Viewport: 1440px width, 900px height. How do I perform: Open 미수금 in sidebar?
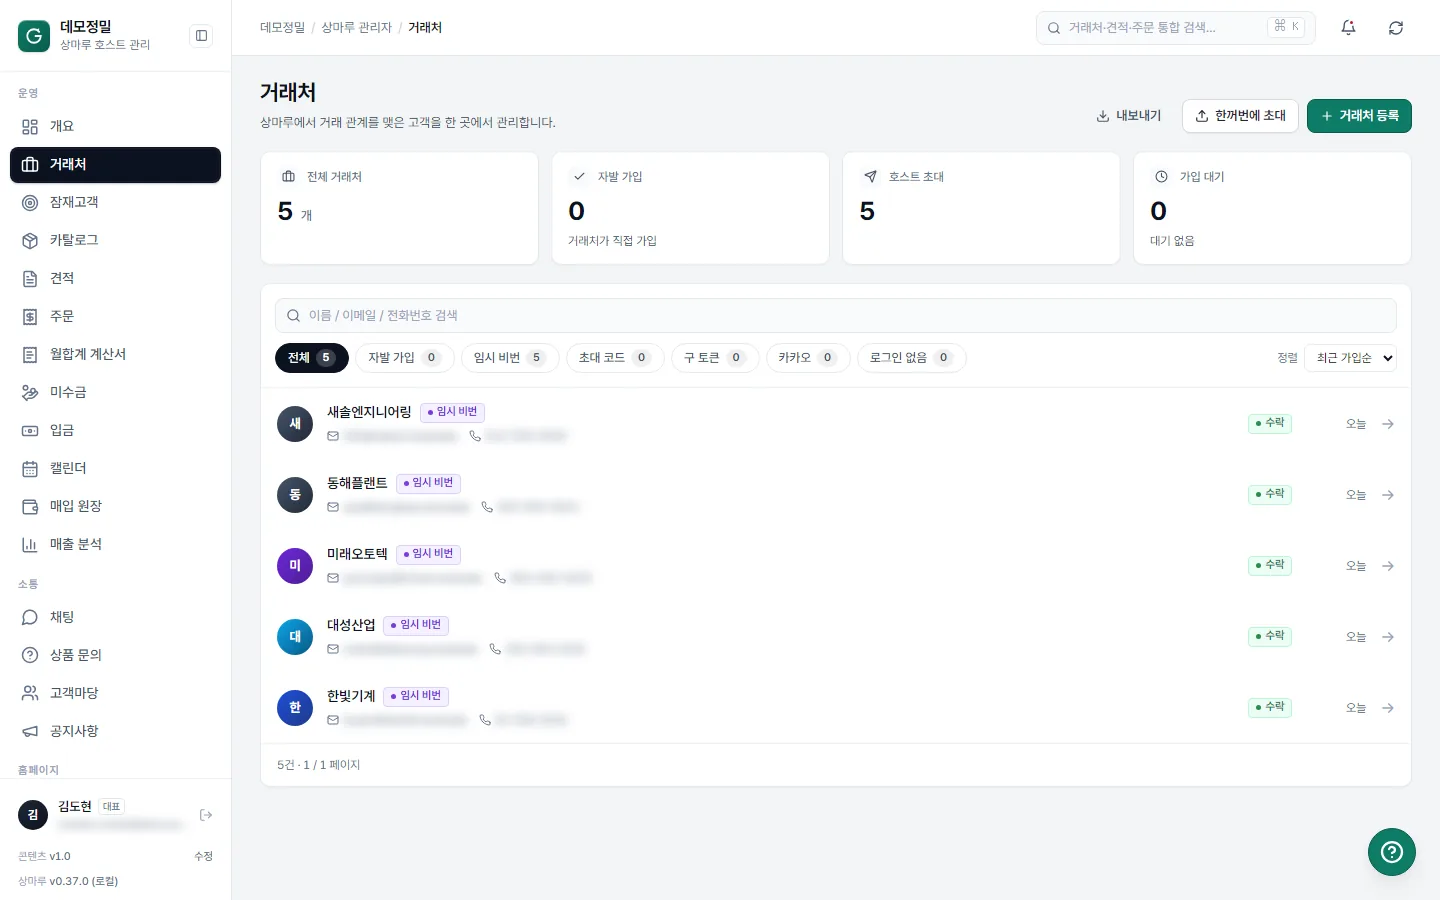(115, 393)
